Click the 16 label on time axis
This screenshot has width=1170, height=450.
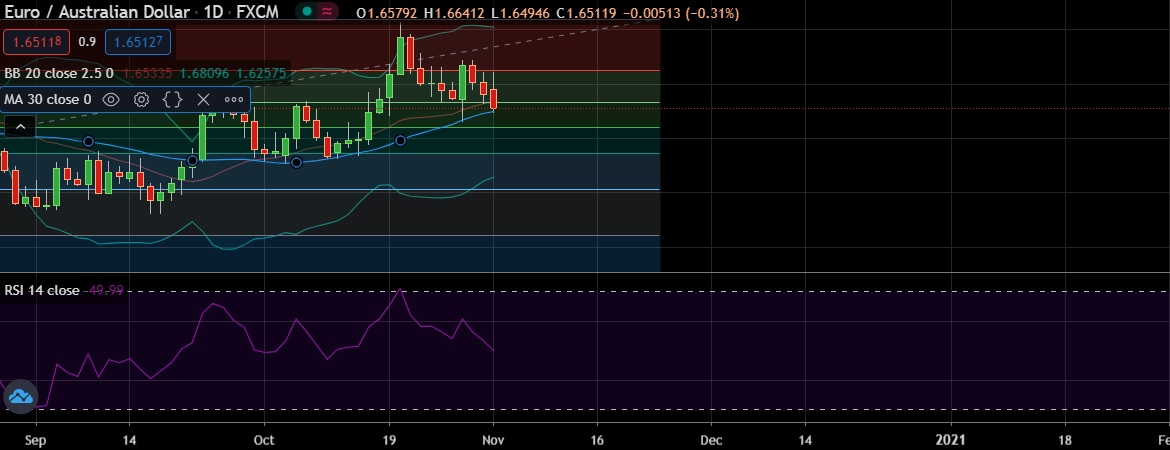(x=598, y=440)
